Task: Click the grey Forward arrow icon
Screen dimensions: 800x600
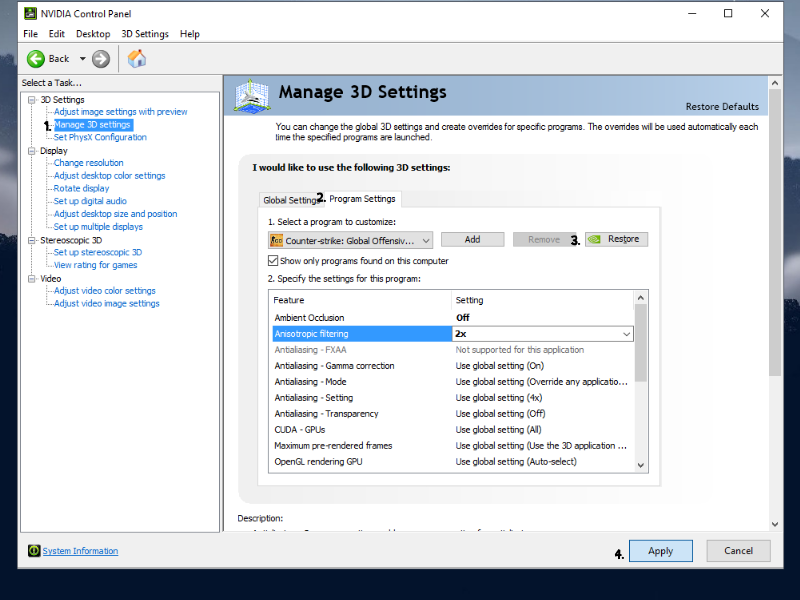Action: click(x=101, y=59)
